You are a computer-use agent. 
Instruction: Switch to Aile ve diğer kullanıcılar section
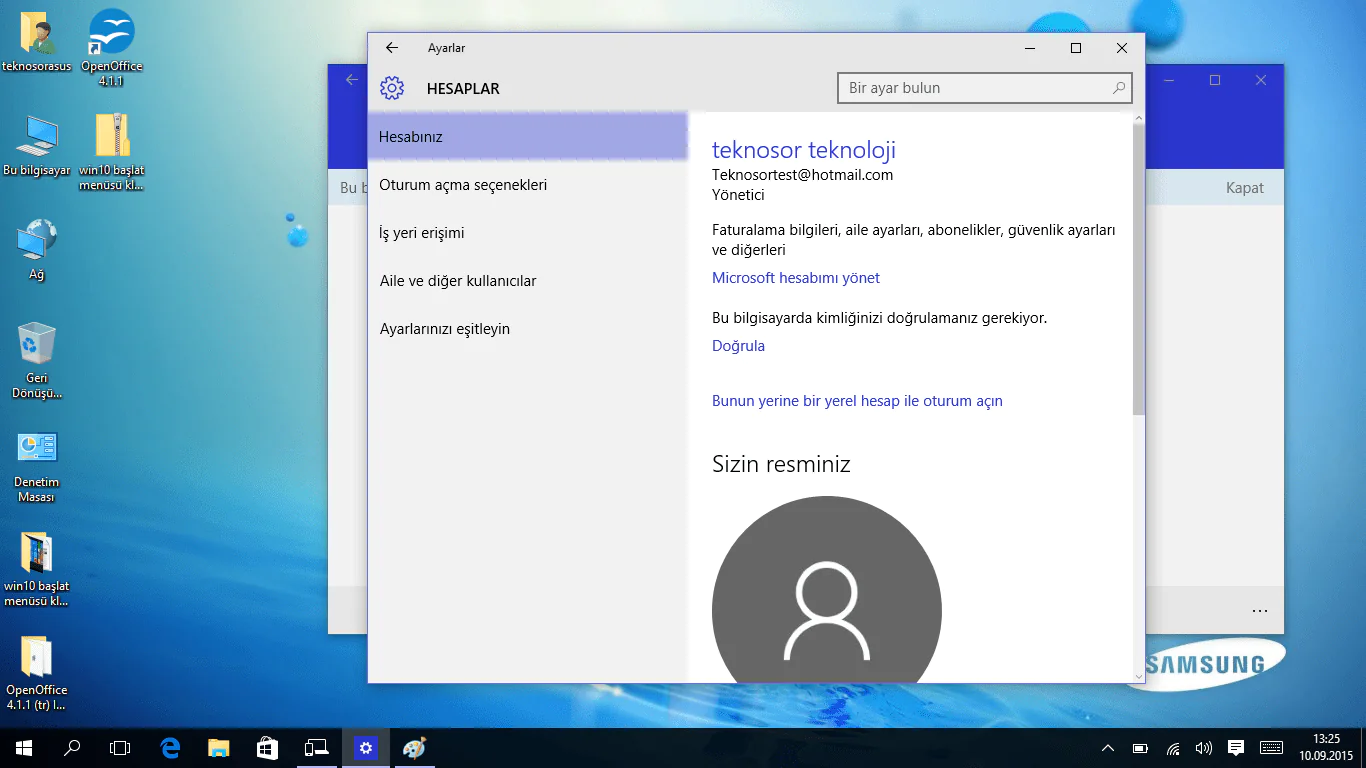click(x=458, y=280)
